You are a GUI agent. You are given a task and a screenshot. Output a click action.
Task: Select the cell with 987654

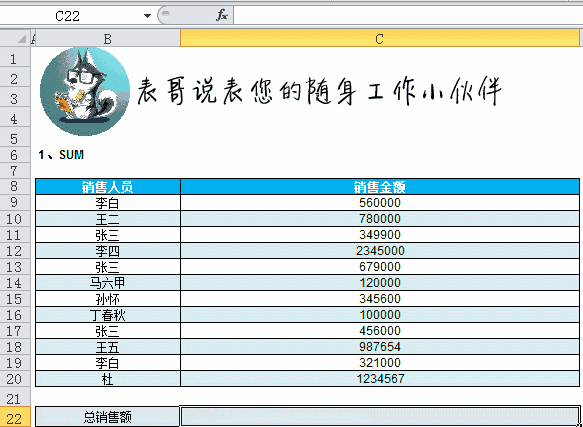380,347
